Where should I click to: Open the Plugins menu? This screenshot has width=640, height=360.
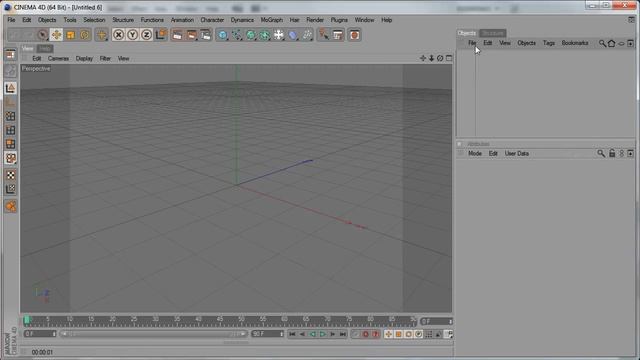pyautogui.click(x=339, y=20)
